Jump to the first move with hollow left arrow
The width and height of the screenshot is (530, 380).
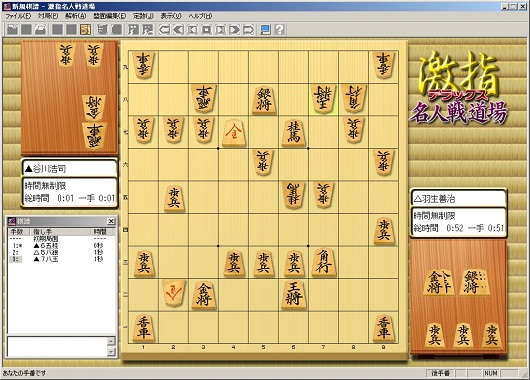click(x=164, y=30)
